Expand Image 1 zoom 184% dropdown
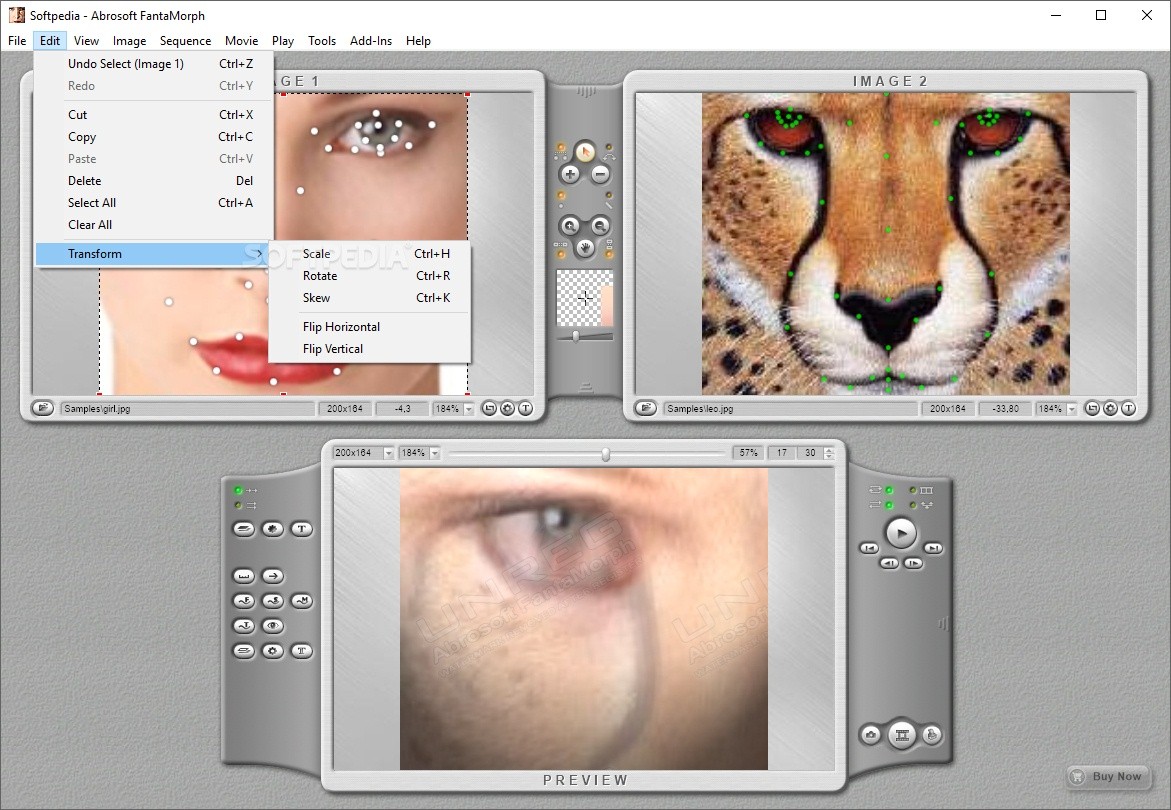This screenshot has height=810, width=1171. (469, 409)
